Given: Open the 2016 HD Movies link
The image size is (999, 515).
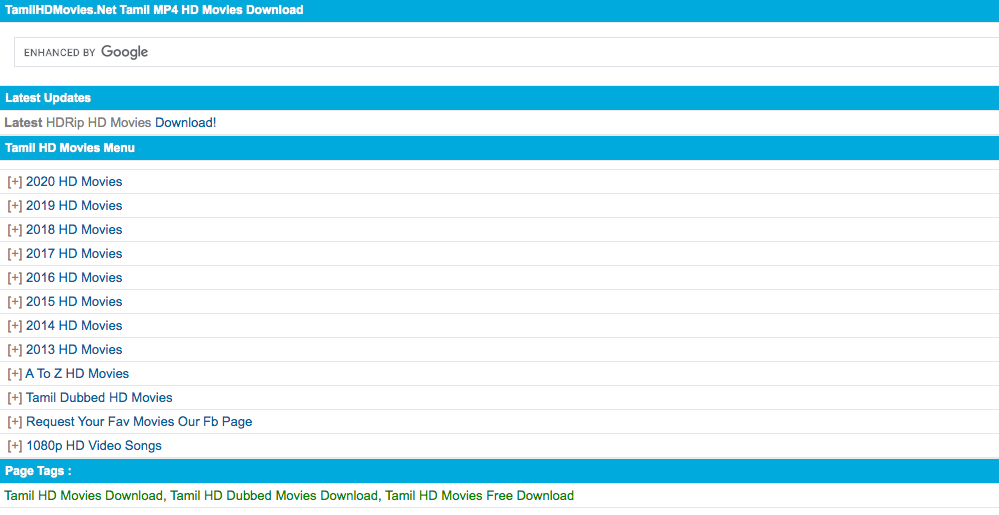Looking at the screenshot, I should [74, 278].
